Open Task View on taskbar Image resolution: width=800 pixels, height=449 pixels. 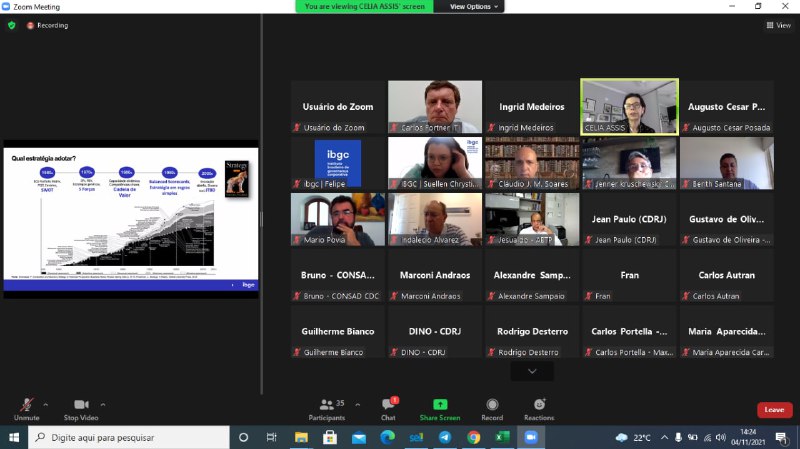(x=271, y=437)
